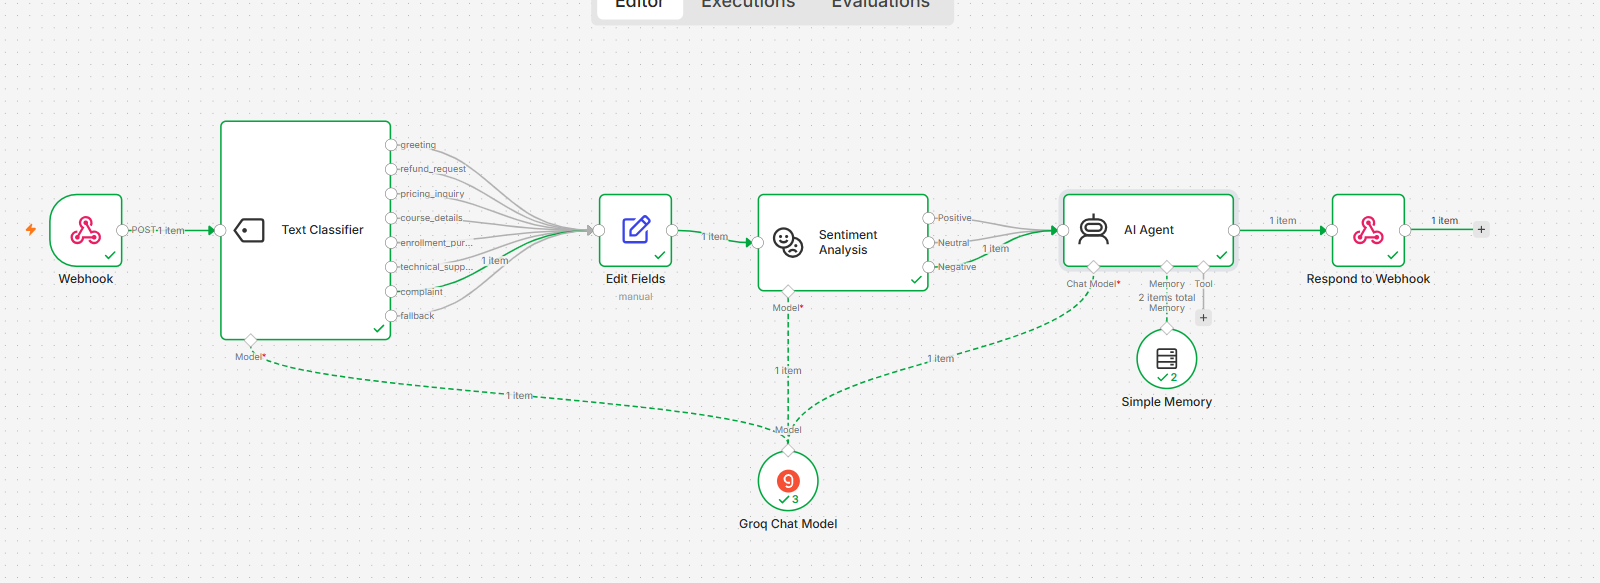Click the Neutral sentiment output connector
Image resolution: width=1600 pixels, height=583 pixels.
pyautogui.click(x=929, y=243)
